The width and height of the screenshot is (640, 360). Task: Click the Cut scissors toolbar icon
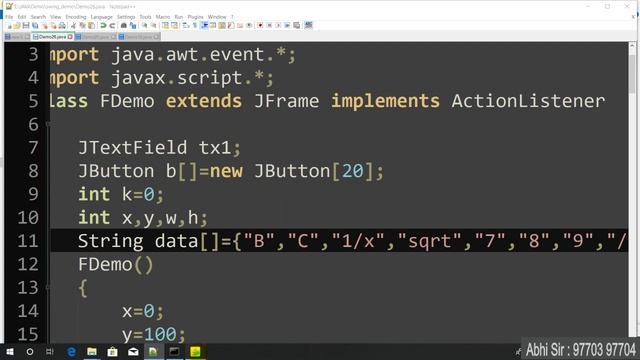[x=73, y=26]
